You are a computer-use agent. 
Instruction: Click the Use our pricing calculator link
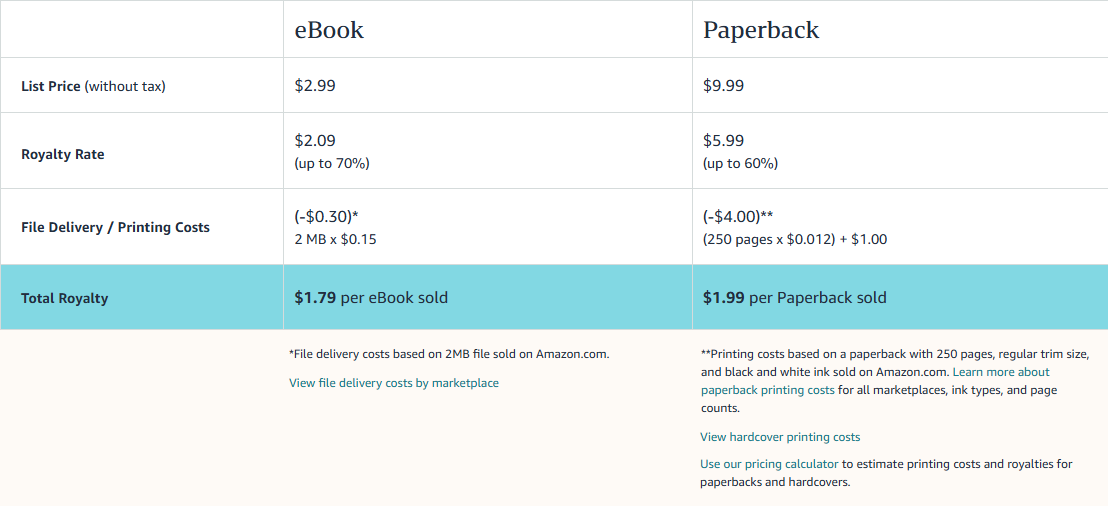pyautogui.click(x=769, y=464)
